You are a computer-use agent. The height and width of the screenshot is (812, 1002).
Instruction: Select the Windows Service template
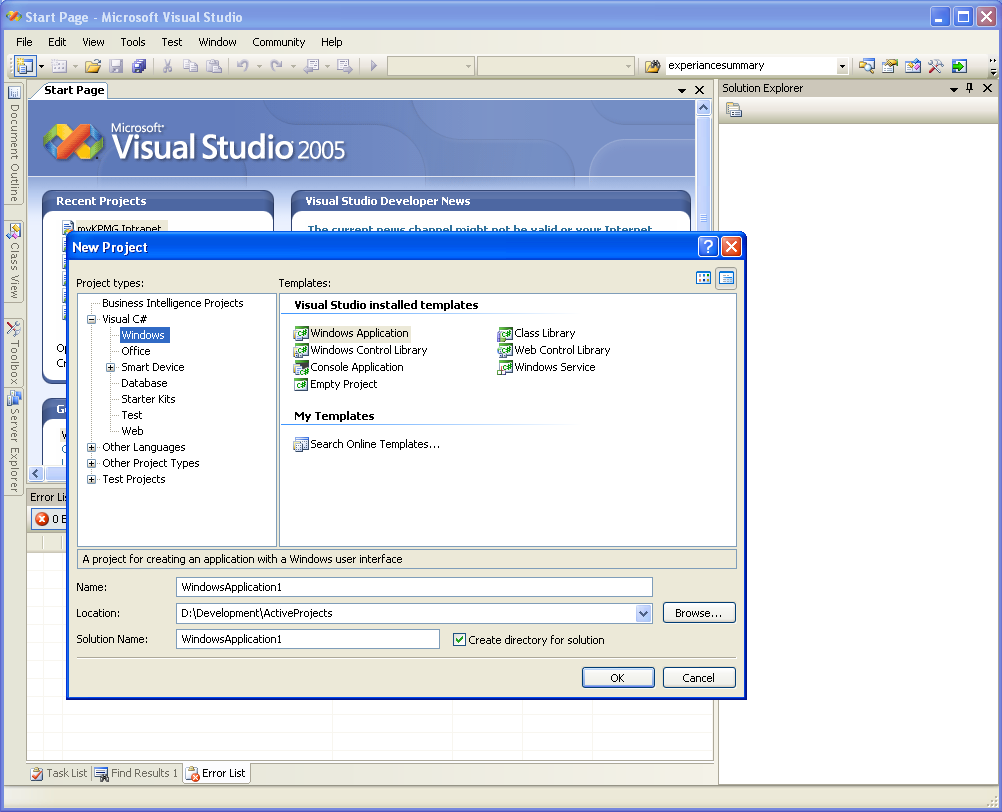coord(546,367)
